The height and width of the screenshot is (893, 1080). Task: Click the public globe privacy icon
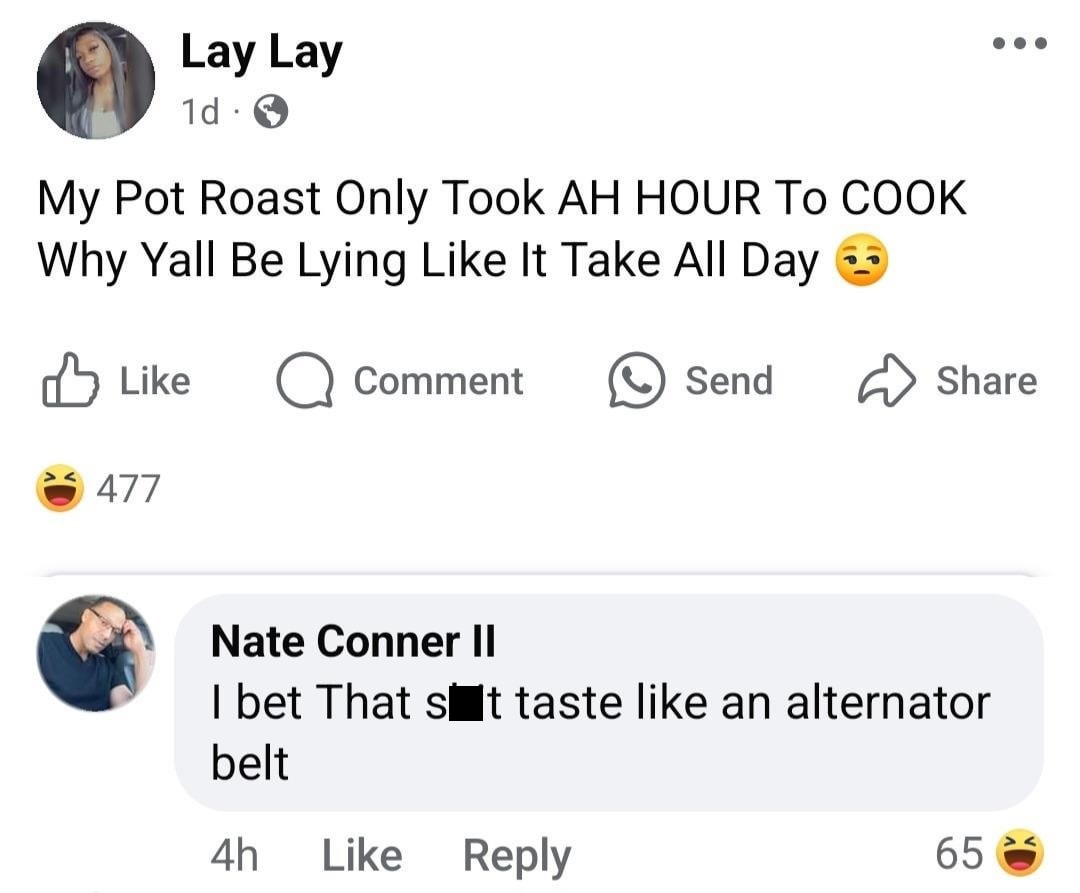pos(271,112)
